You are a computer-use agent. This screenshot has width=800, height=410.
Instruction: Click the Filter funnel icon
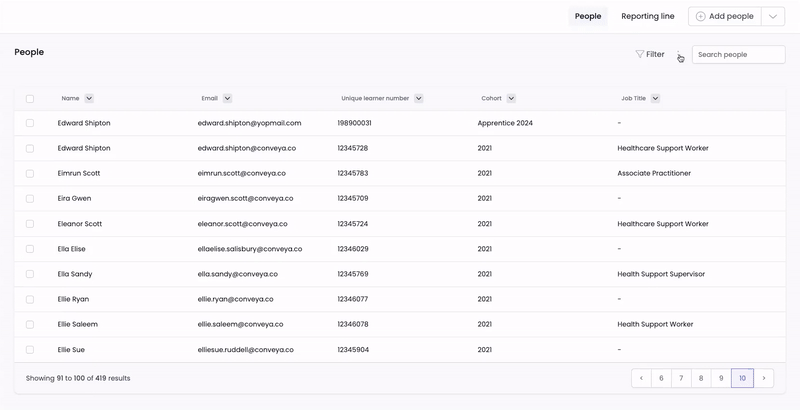[x=640, y=55]
